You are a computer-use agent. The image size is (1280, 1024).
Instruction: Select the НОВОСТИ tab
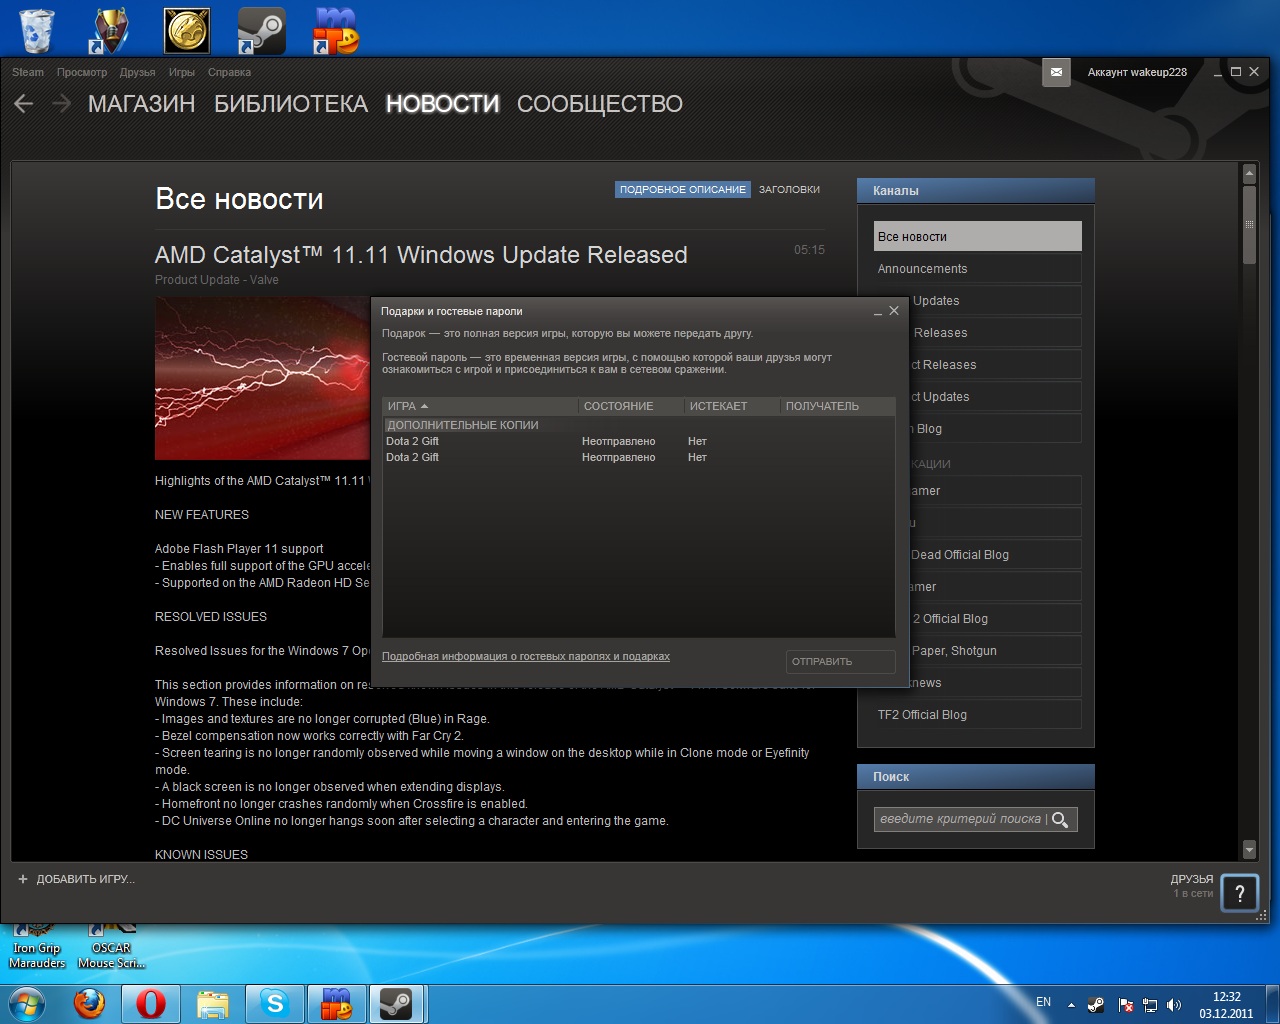[x=442, y=104]
